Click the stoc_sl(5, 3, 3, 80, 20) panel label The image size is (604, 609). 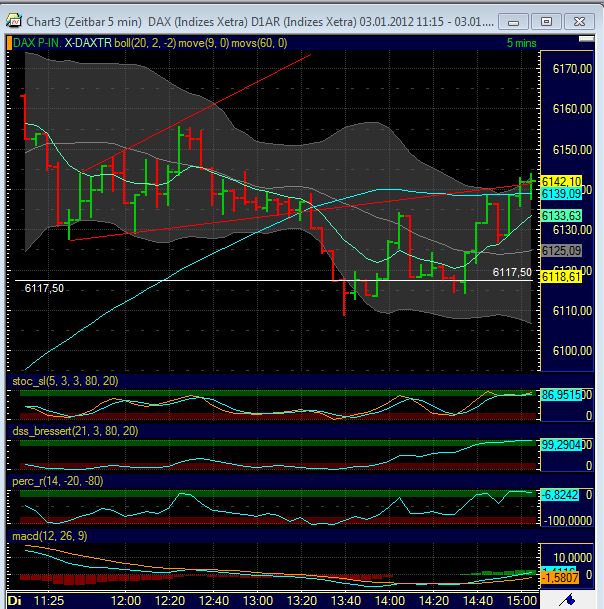(x=65, y=381)
